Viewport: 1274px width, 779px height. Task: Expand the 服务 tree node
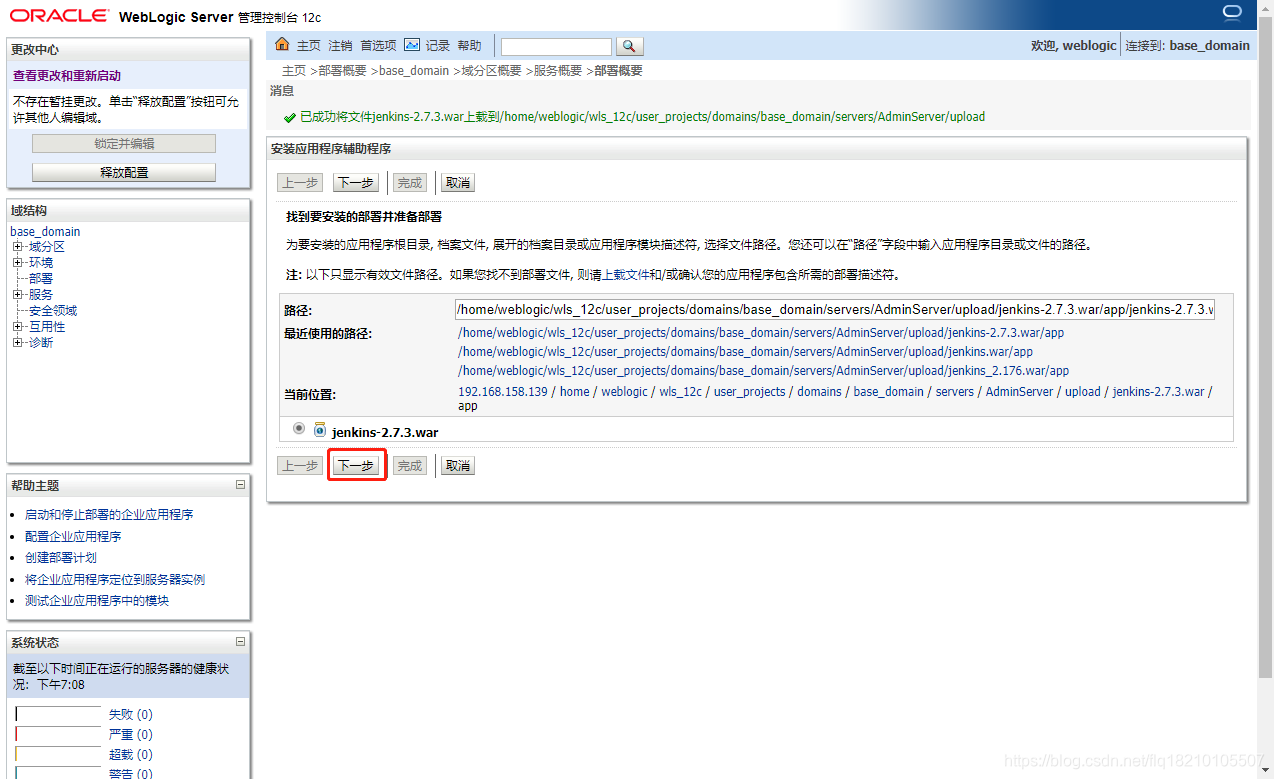17,295
